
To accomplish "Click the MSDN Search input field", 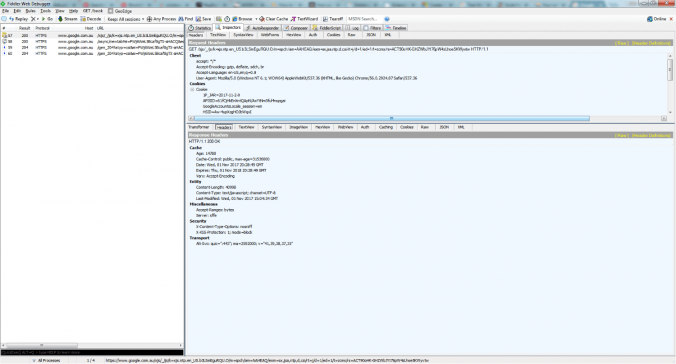I will [364, 19].
